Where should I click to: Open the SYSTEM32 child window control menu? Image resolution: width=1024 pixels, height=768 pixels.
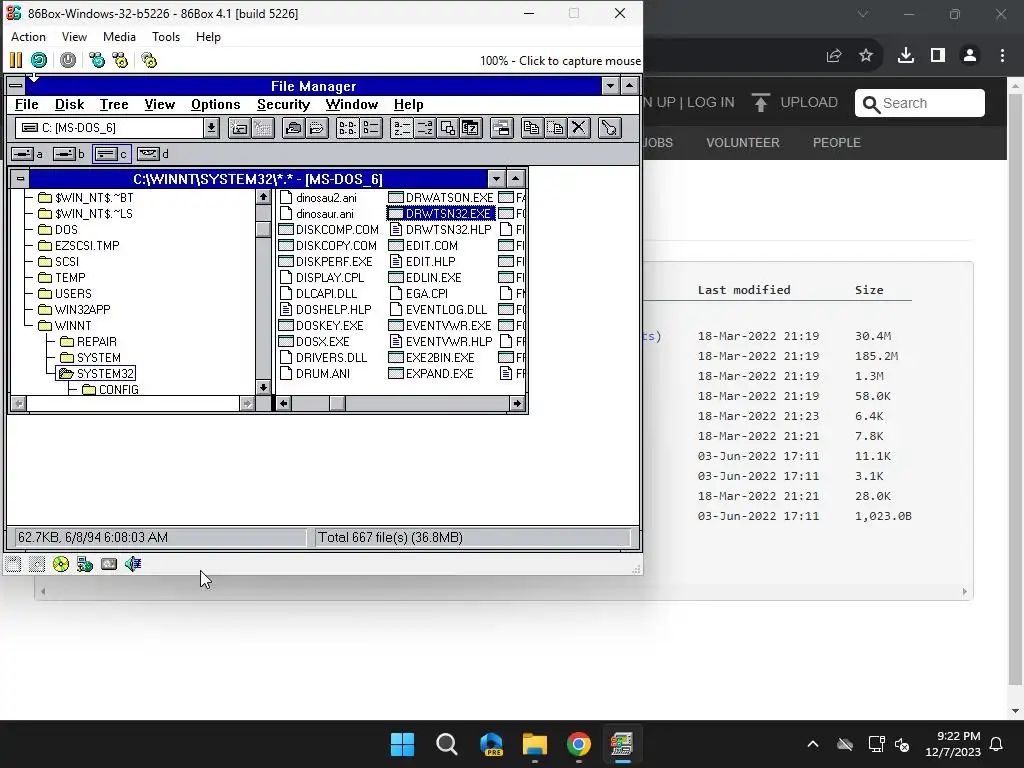[x=20, y=178]
